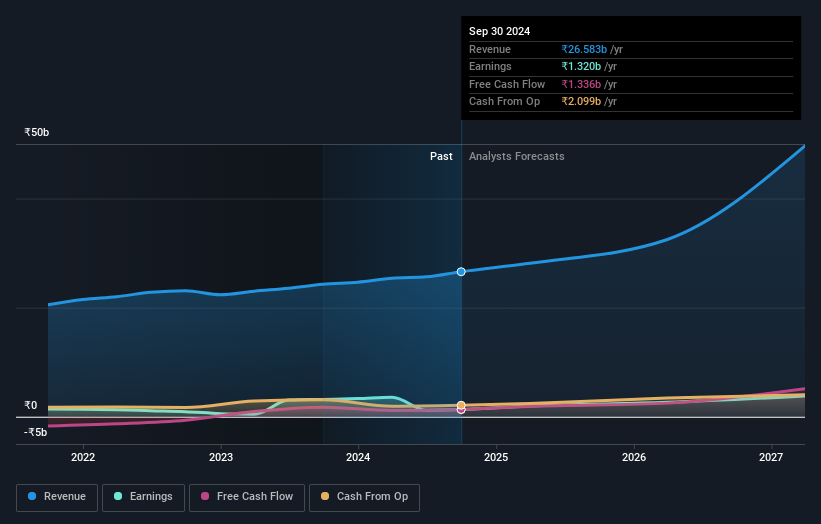Click the 'Earnings' row label in tooltip
Image resolution: width=821 pixels, height=524 pixels.
pyautogui.click(x=490, y=66)
